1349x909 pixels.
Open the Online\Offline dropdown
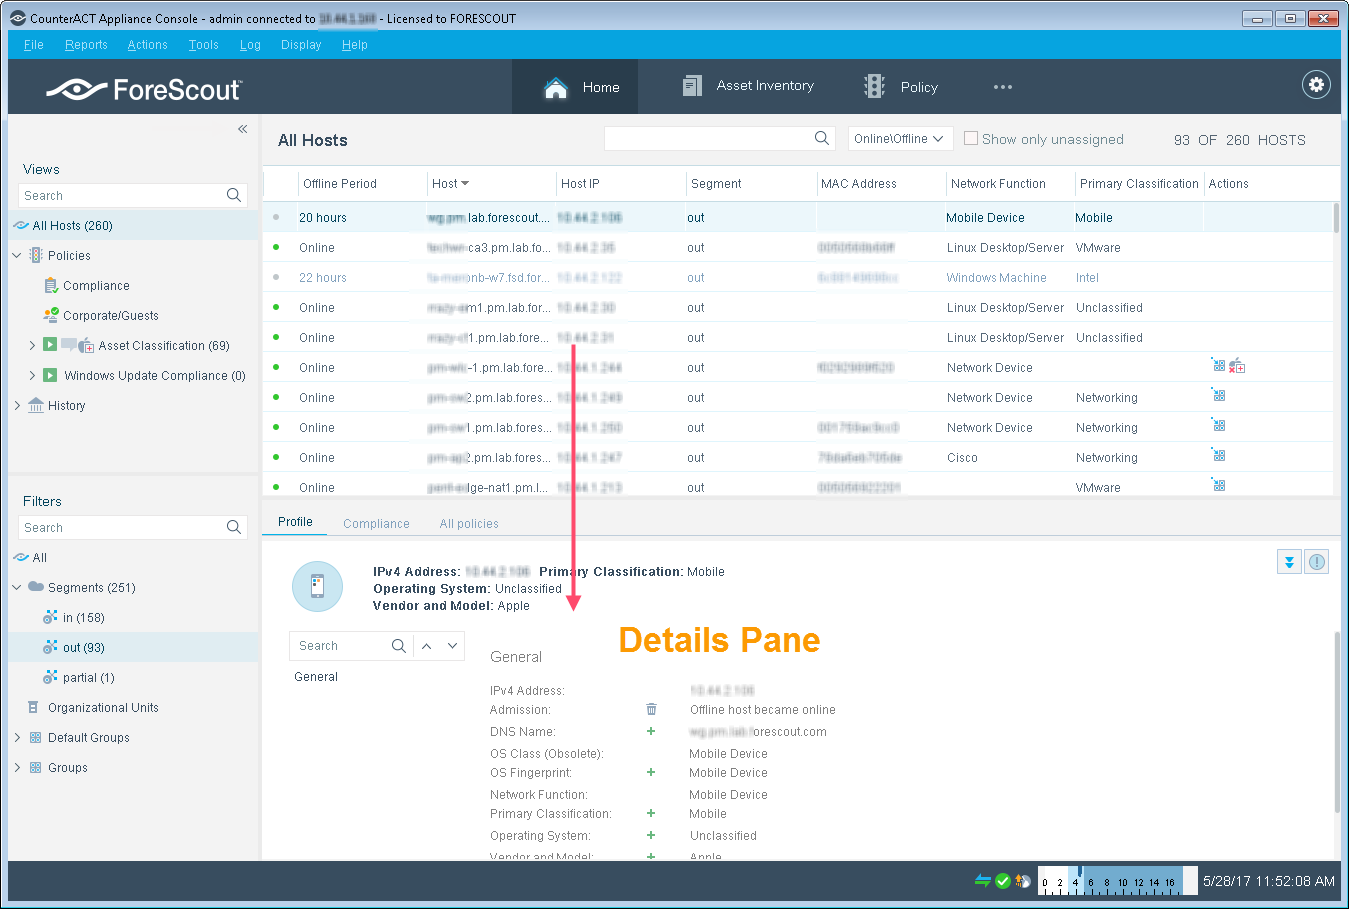899,139
